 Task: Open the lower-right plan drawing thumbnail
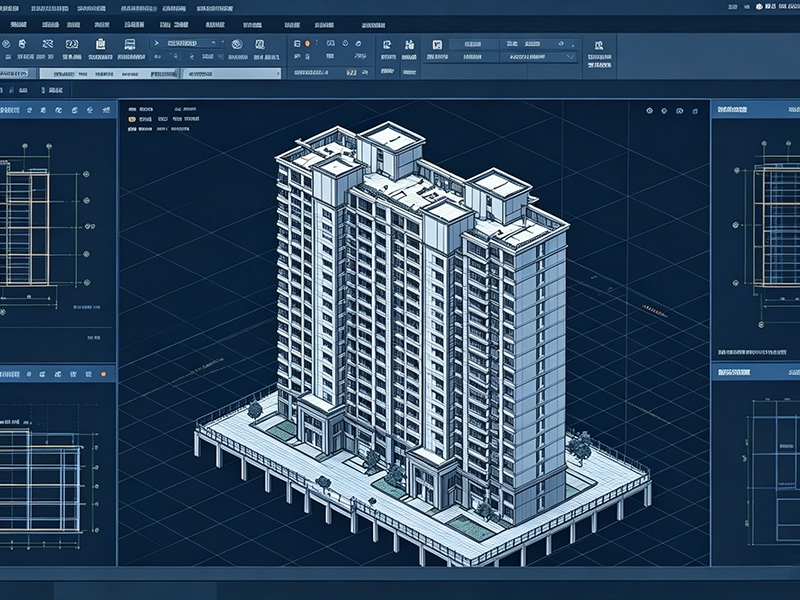pos(773,472)
